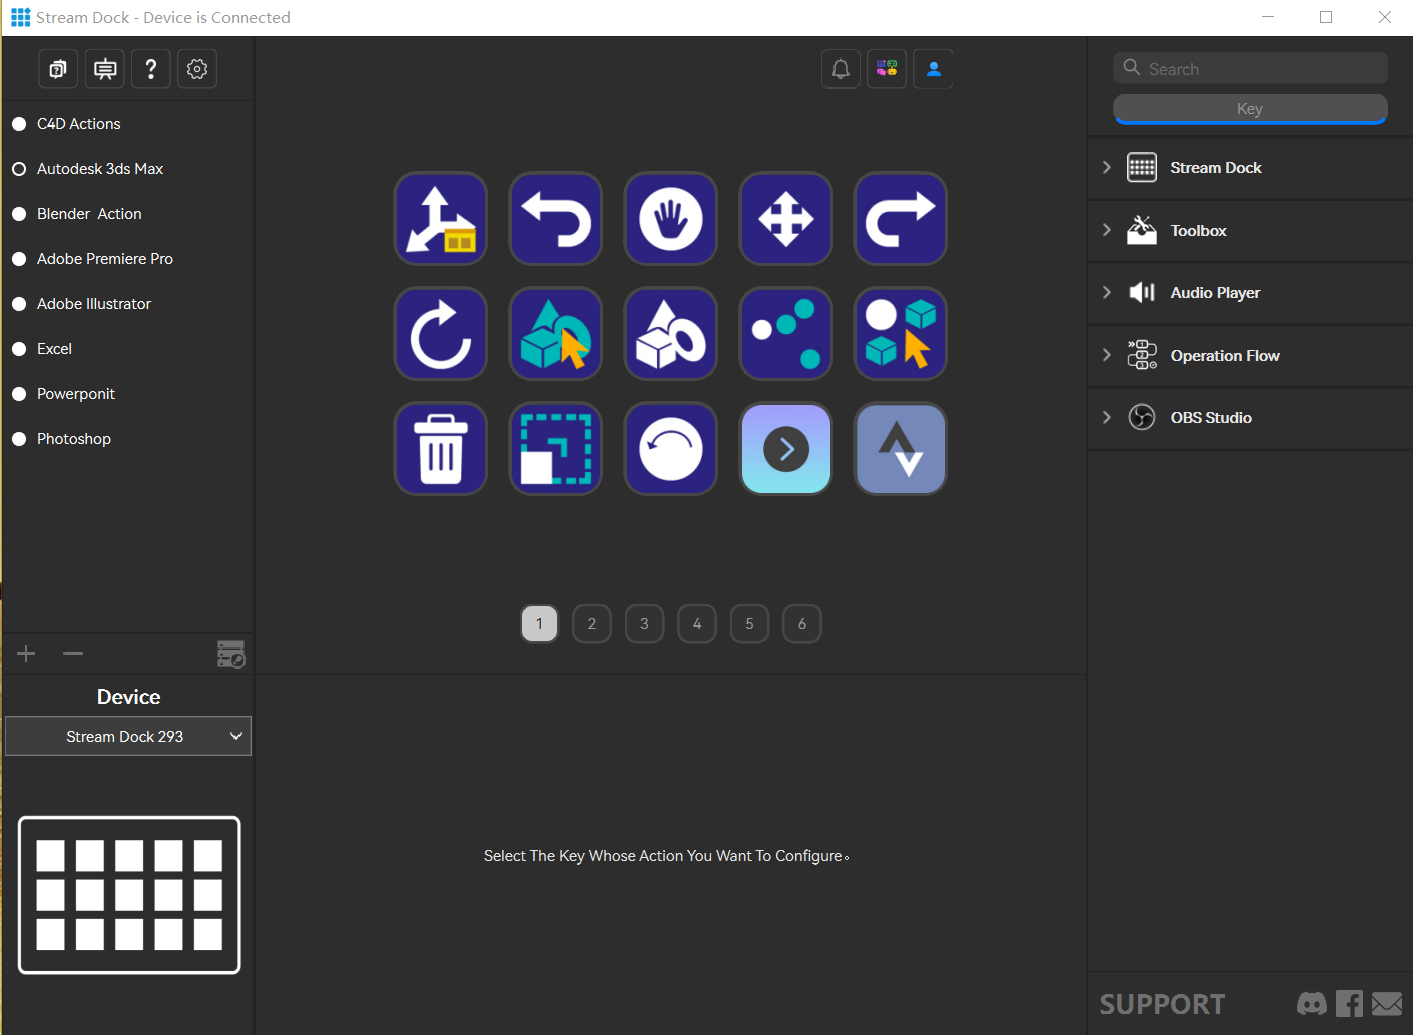
Task: Select the next page chevron key
Action: click(x=786, y=449)
